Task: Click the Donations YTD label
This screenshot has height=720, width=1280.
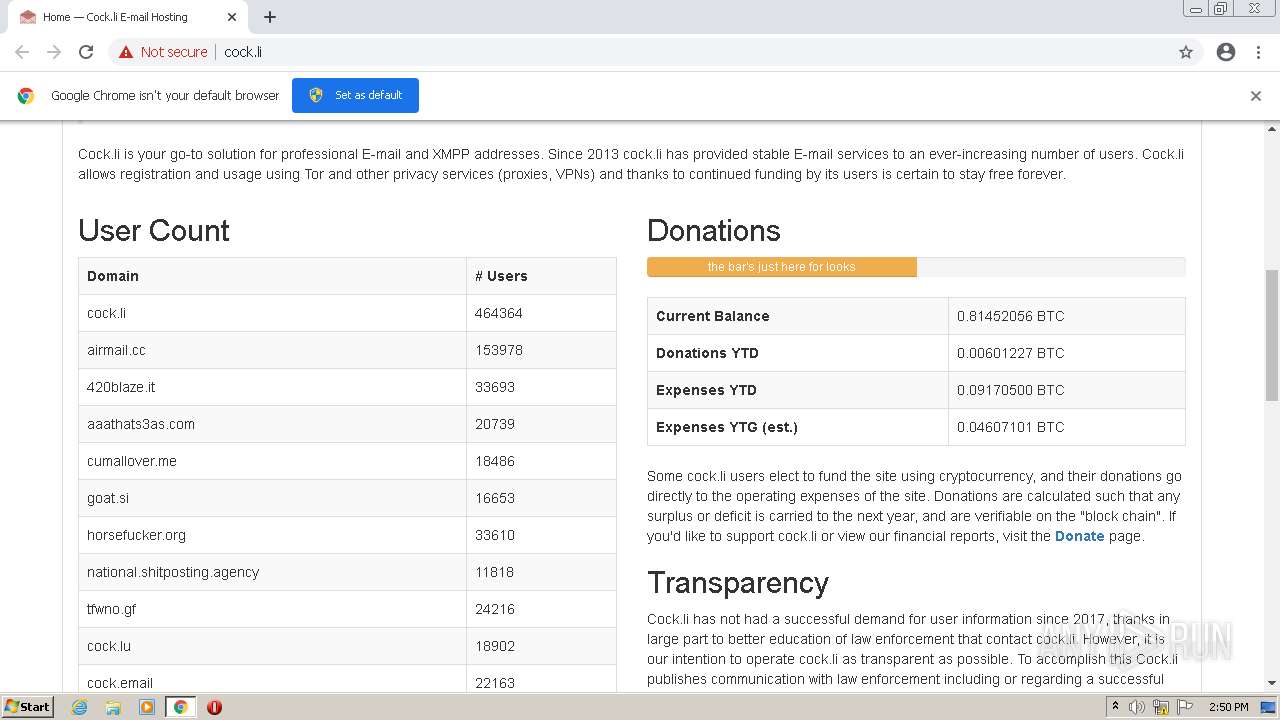Action: (707, 353)
